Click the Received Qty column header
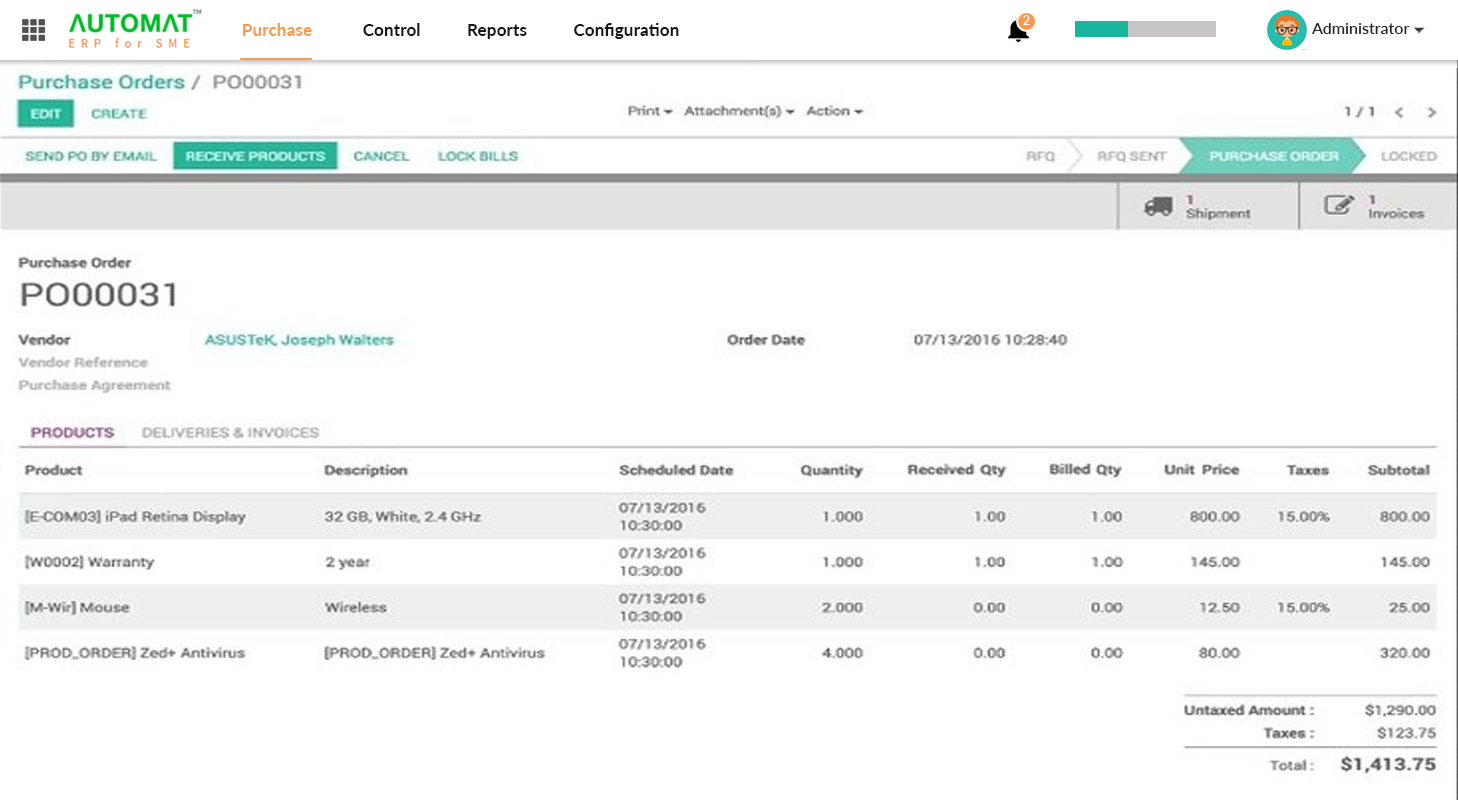The image size is (1458, 800). point(956,470)
